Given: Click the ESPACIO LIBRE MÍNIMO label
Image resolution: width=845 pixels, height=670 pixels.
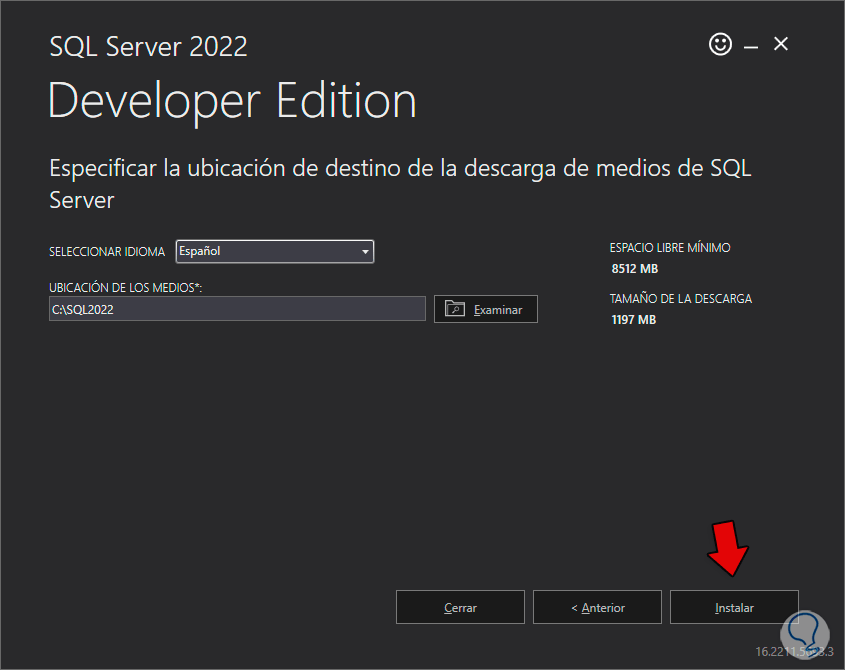Looking at the screenshot, I should click(670, 247).
